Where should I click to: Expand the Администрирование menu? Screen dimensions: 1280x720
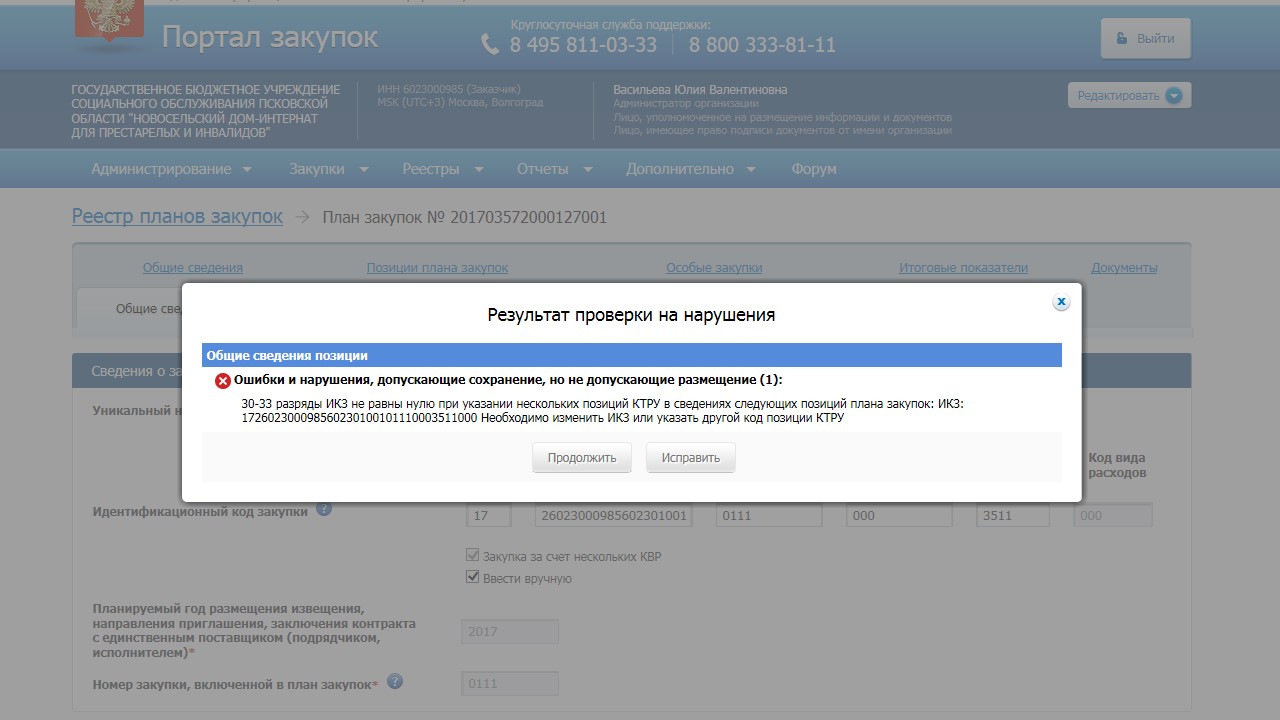[171, 169]
